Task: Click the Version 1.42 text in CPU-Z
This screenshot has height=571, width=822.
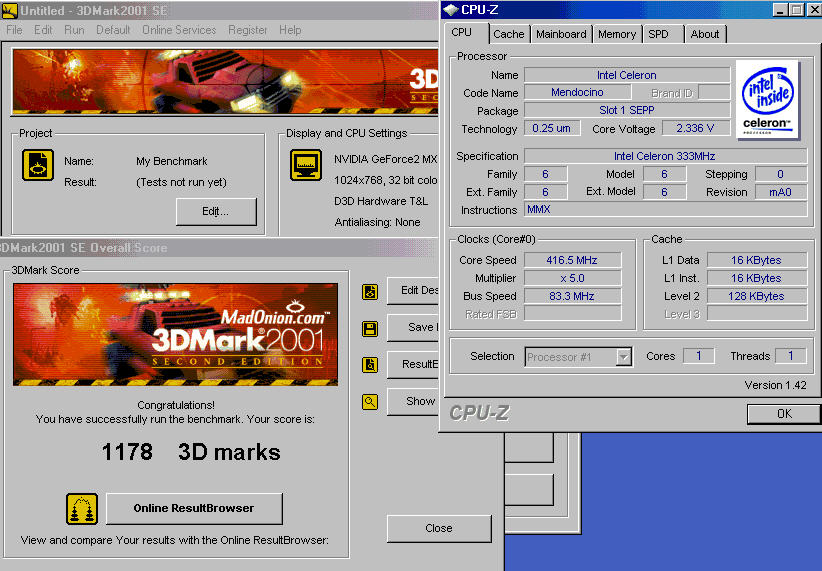Action: pos(775,385)
